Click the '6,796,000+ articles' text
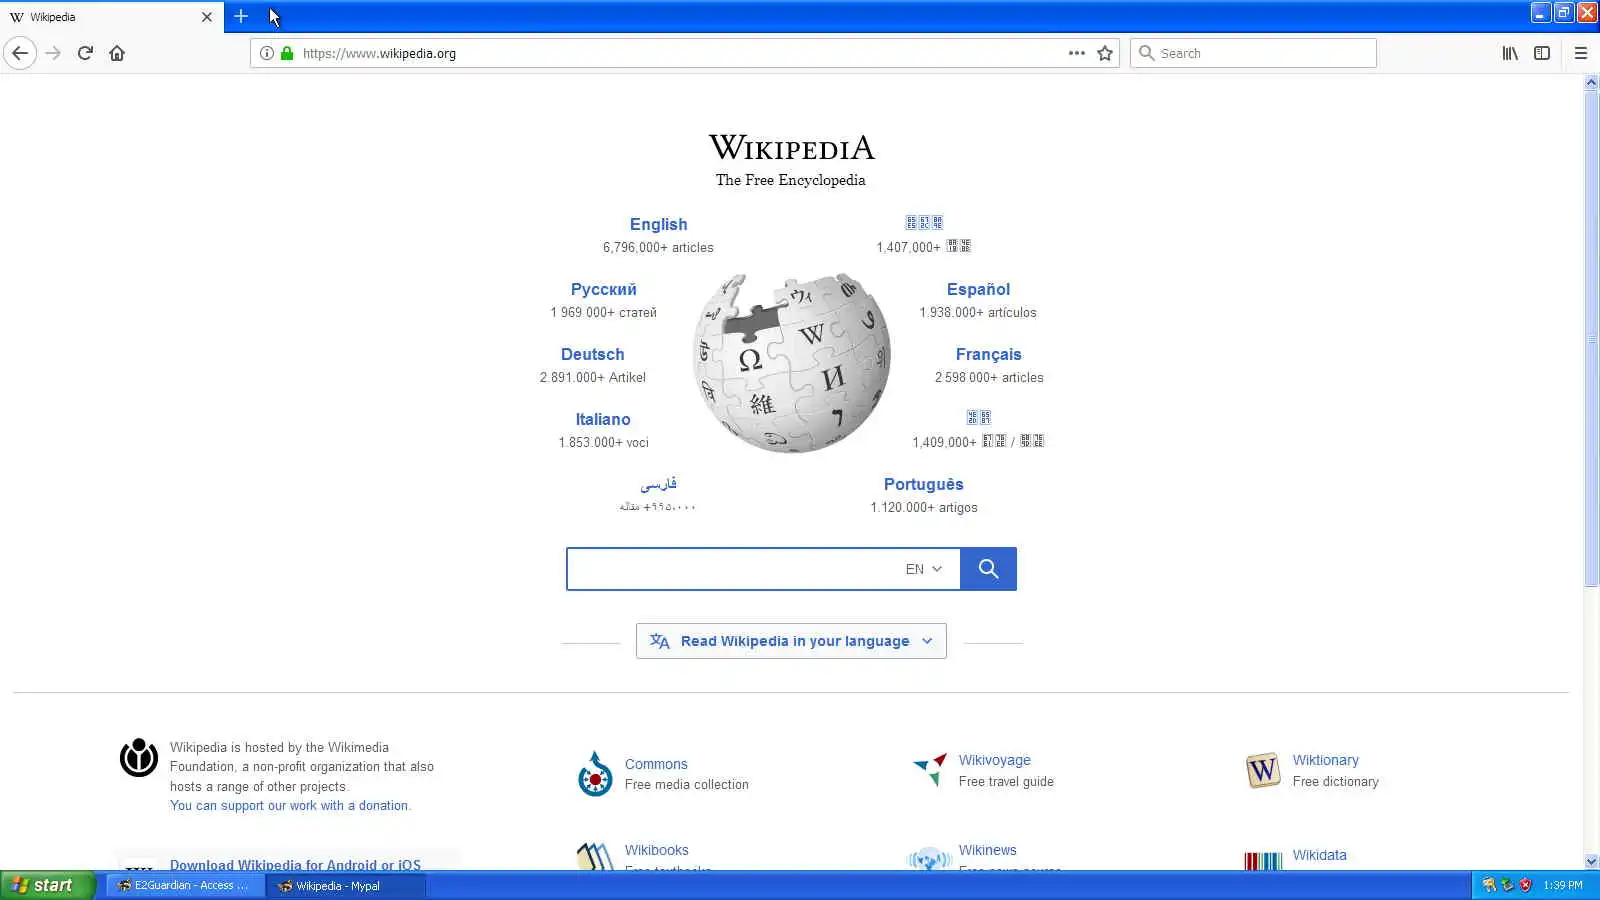Image resolution: width=1600 pixels, height=900 pixels. (658, 247)
